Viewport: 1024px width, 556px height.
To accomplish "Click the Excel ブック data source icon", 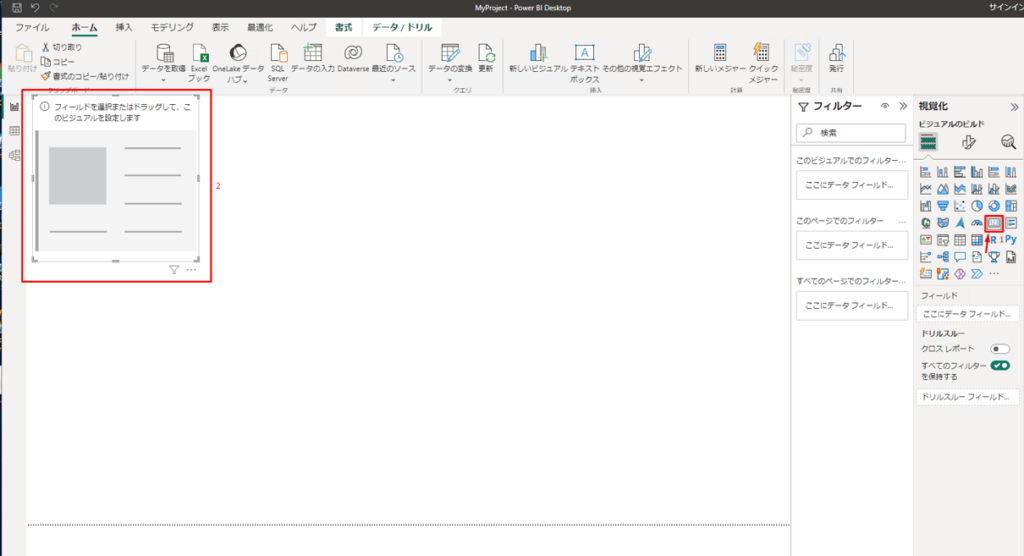I will (x=198, y=60).
